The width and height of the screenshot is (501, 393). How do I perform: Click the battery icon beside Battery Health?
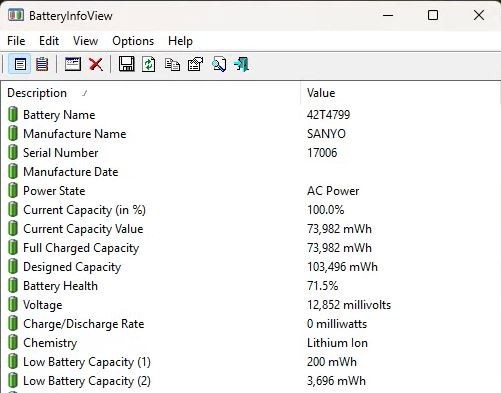coord(13,285)
